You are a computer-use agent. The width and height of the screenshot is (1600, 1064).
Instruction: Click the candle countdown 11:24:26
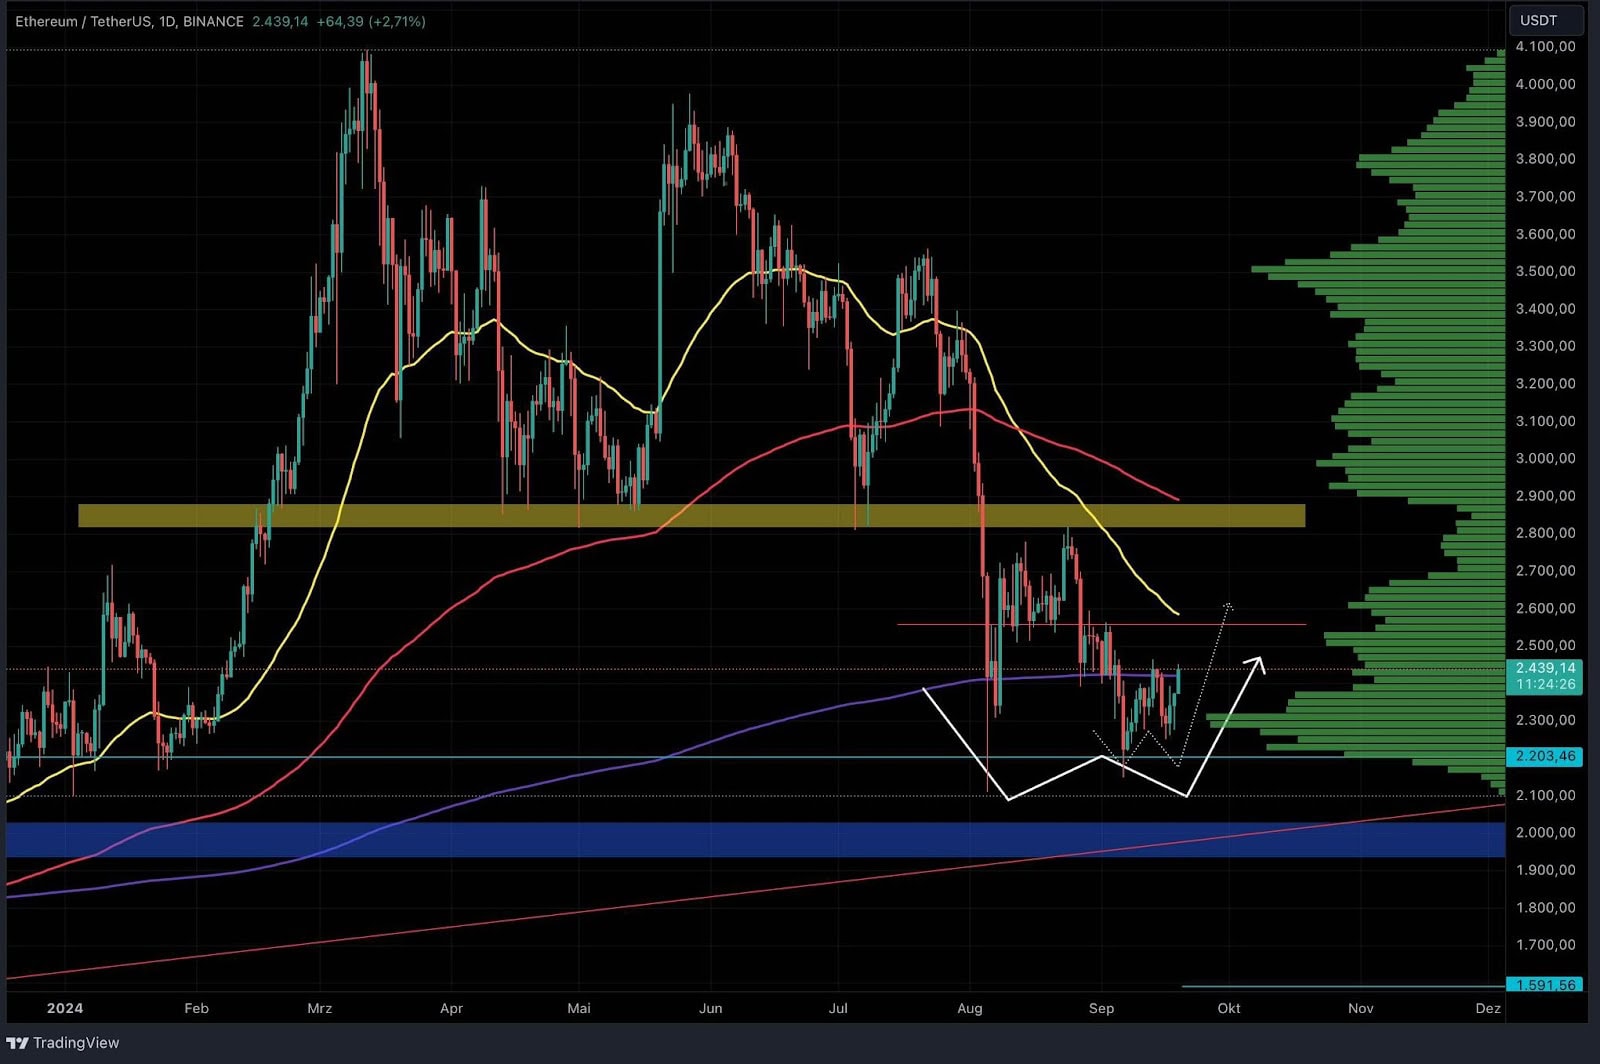point(1545,685)
